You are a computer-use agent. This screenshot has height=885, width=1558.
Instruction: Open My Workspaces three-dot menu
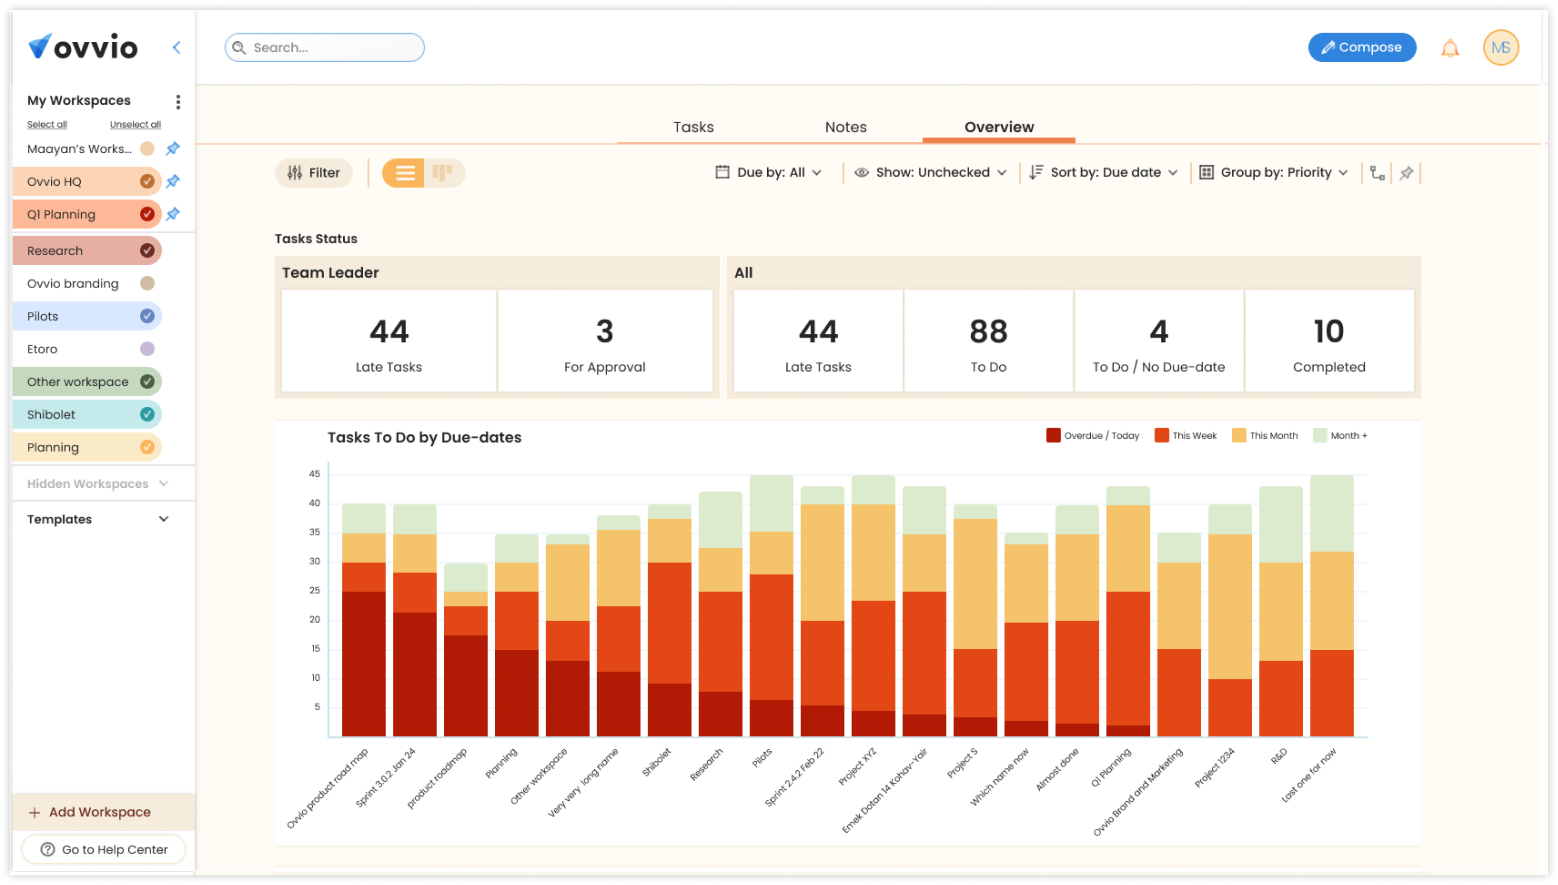pos(178,101)
